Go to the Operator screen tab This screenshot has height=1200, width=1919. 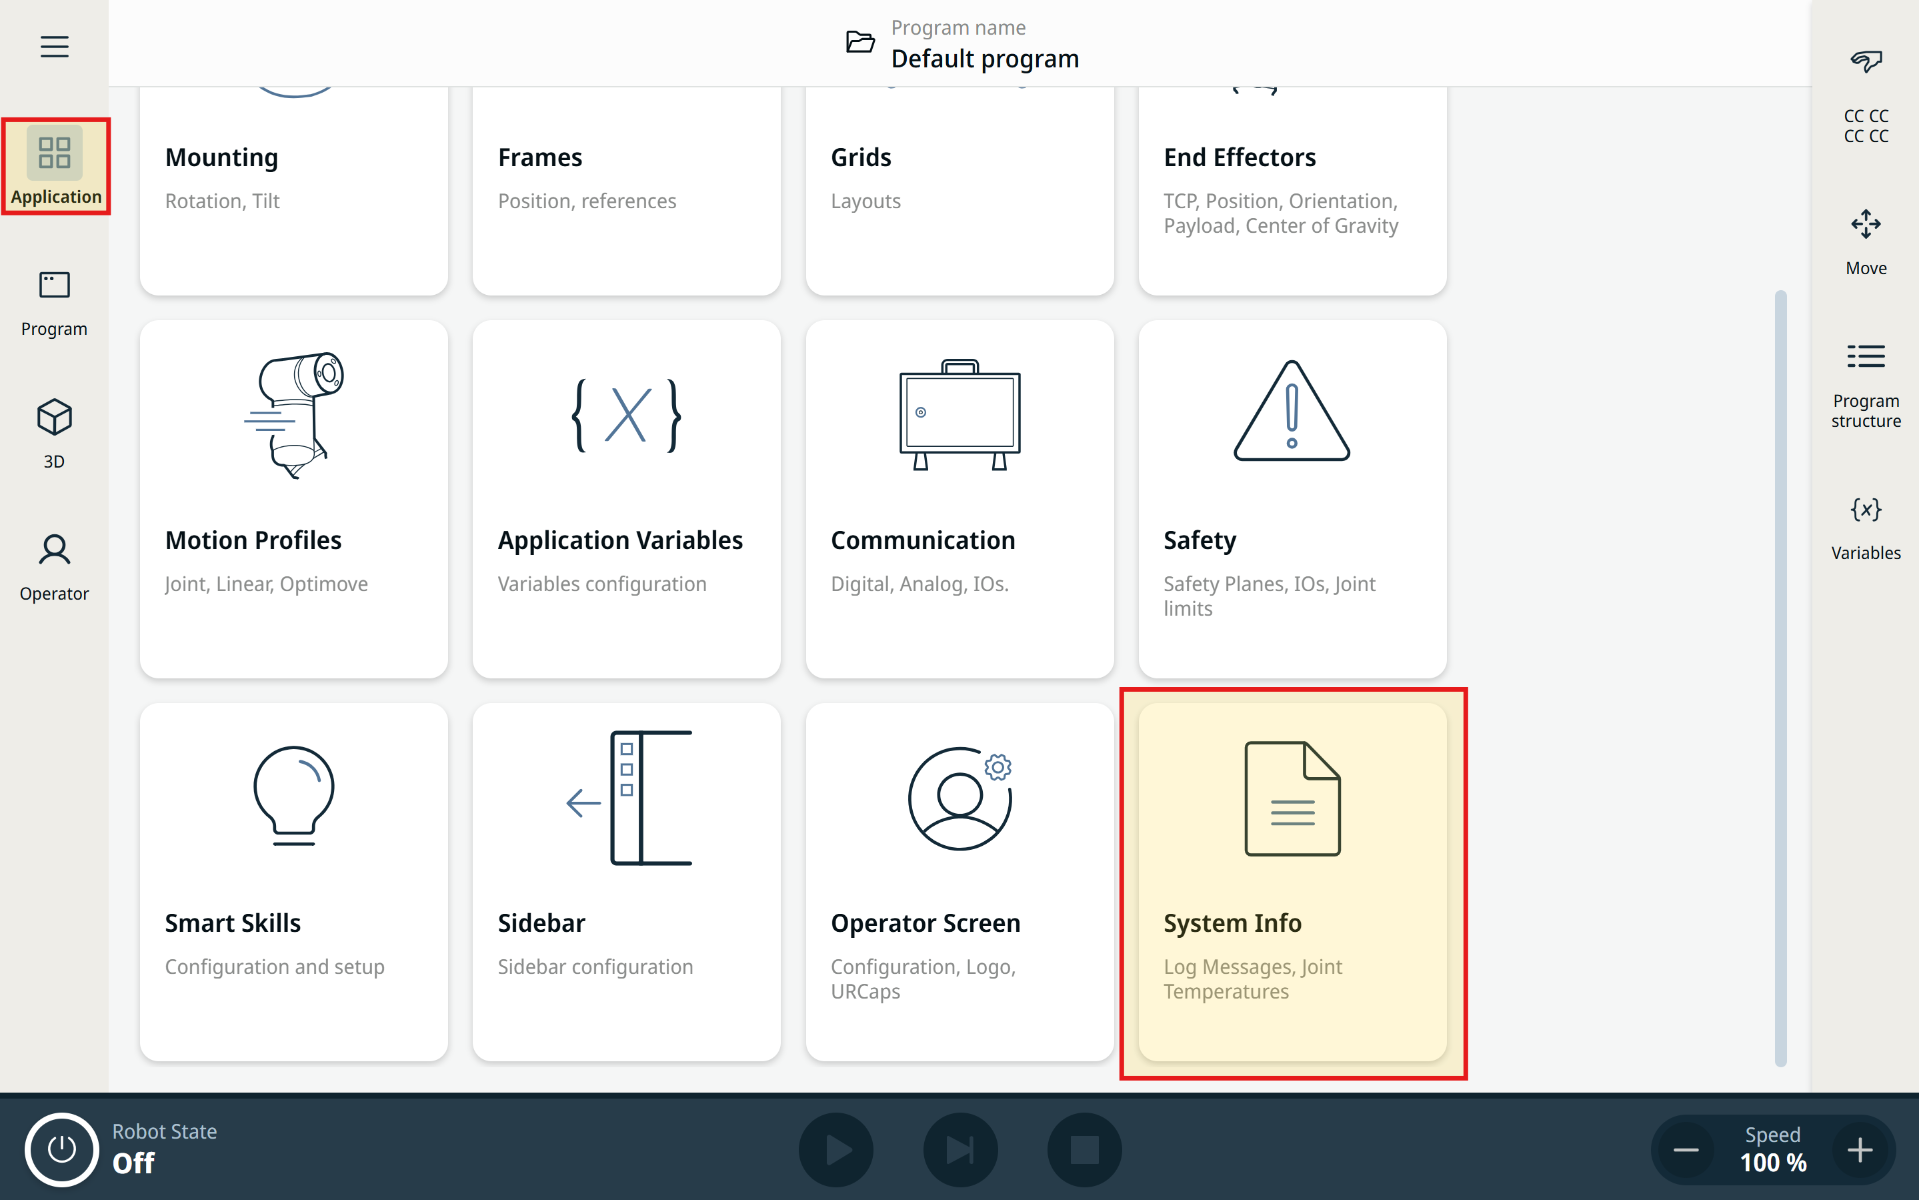(54, 567)
